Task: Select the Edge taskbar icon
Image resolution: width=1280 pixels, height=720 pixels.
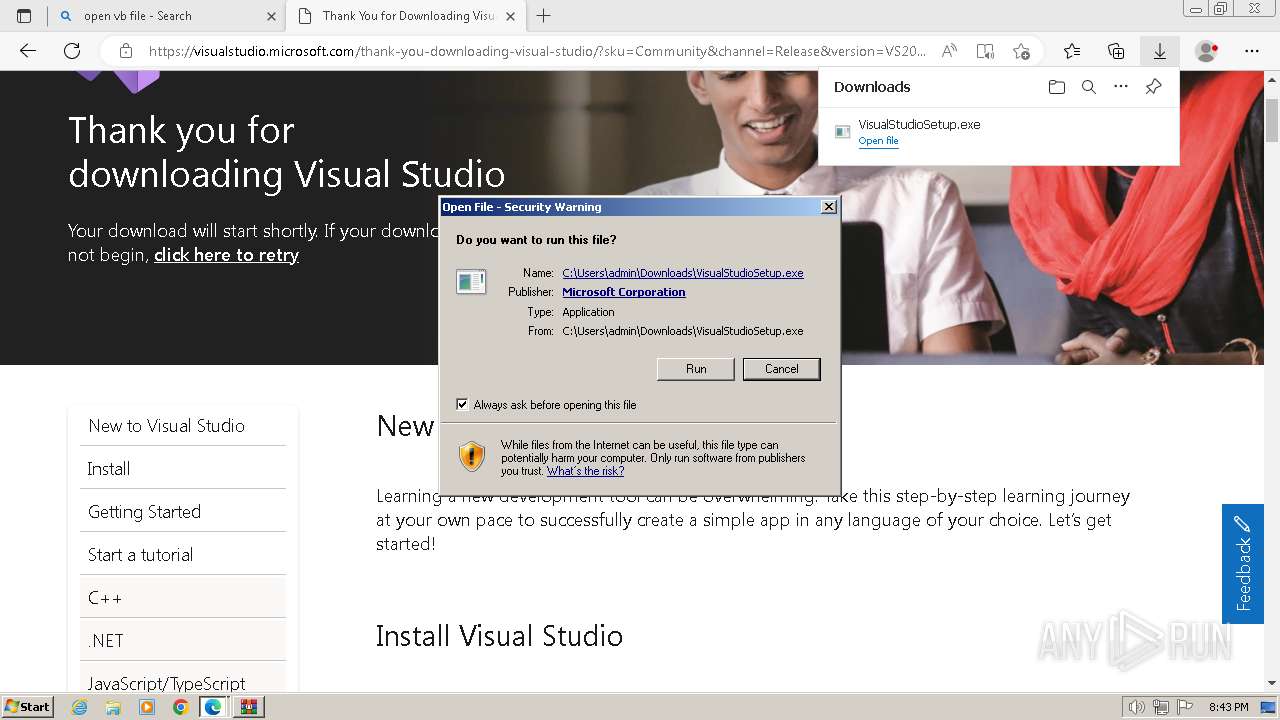Action: (x=213, y=707)
